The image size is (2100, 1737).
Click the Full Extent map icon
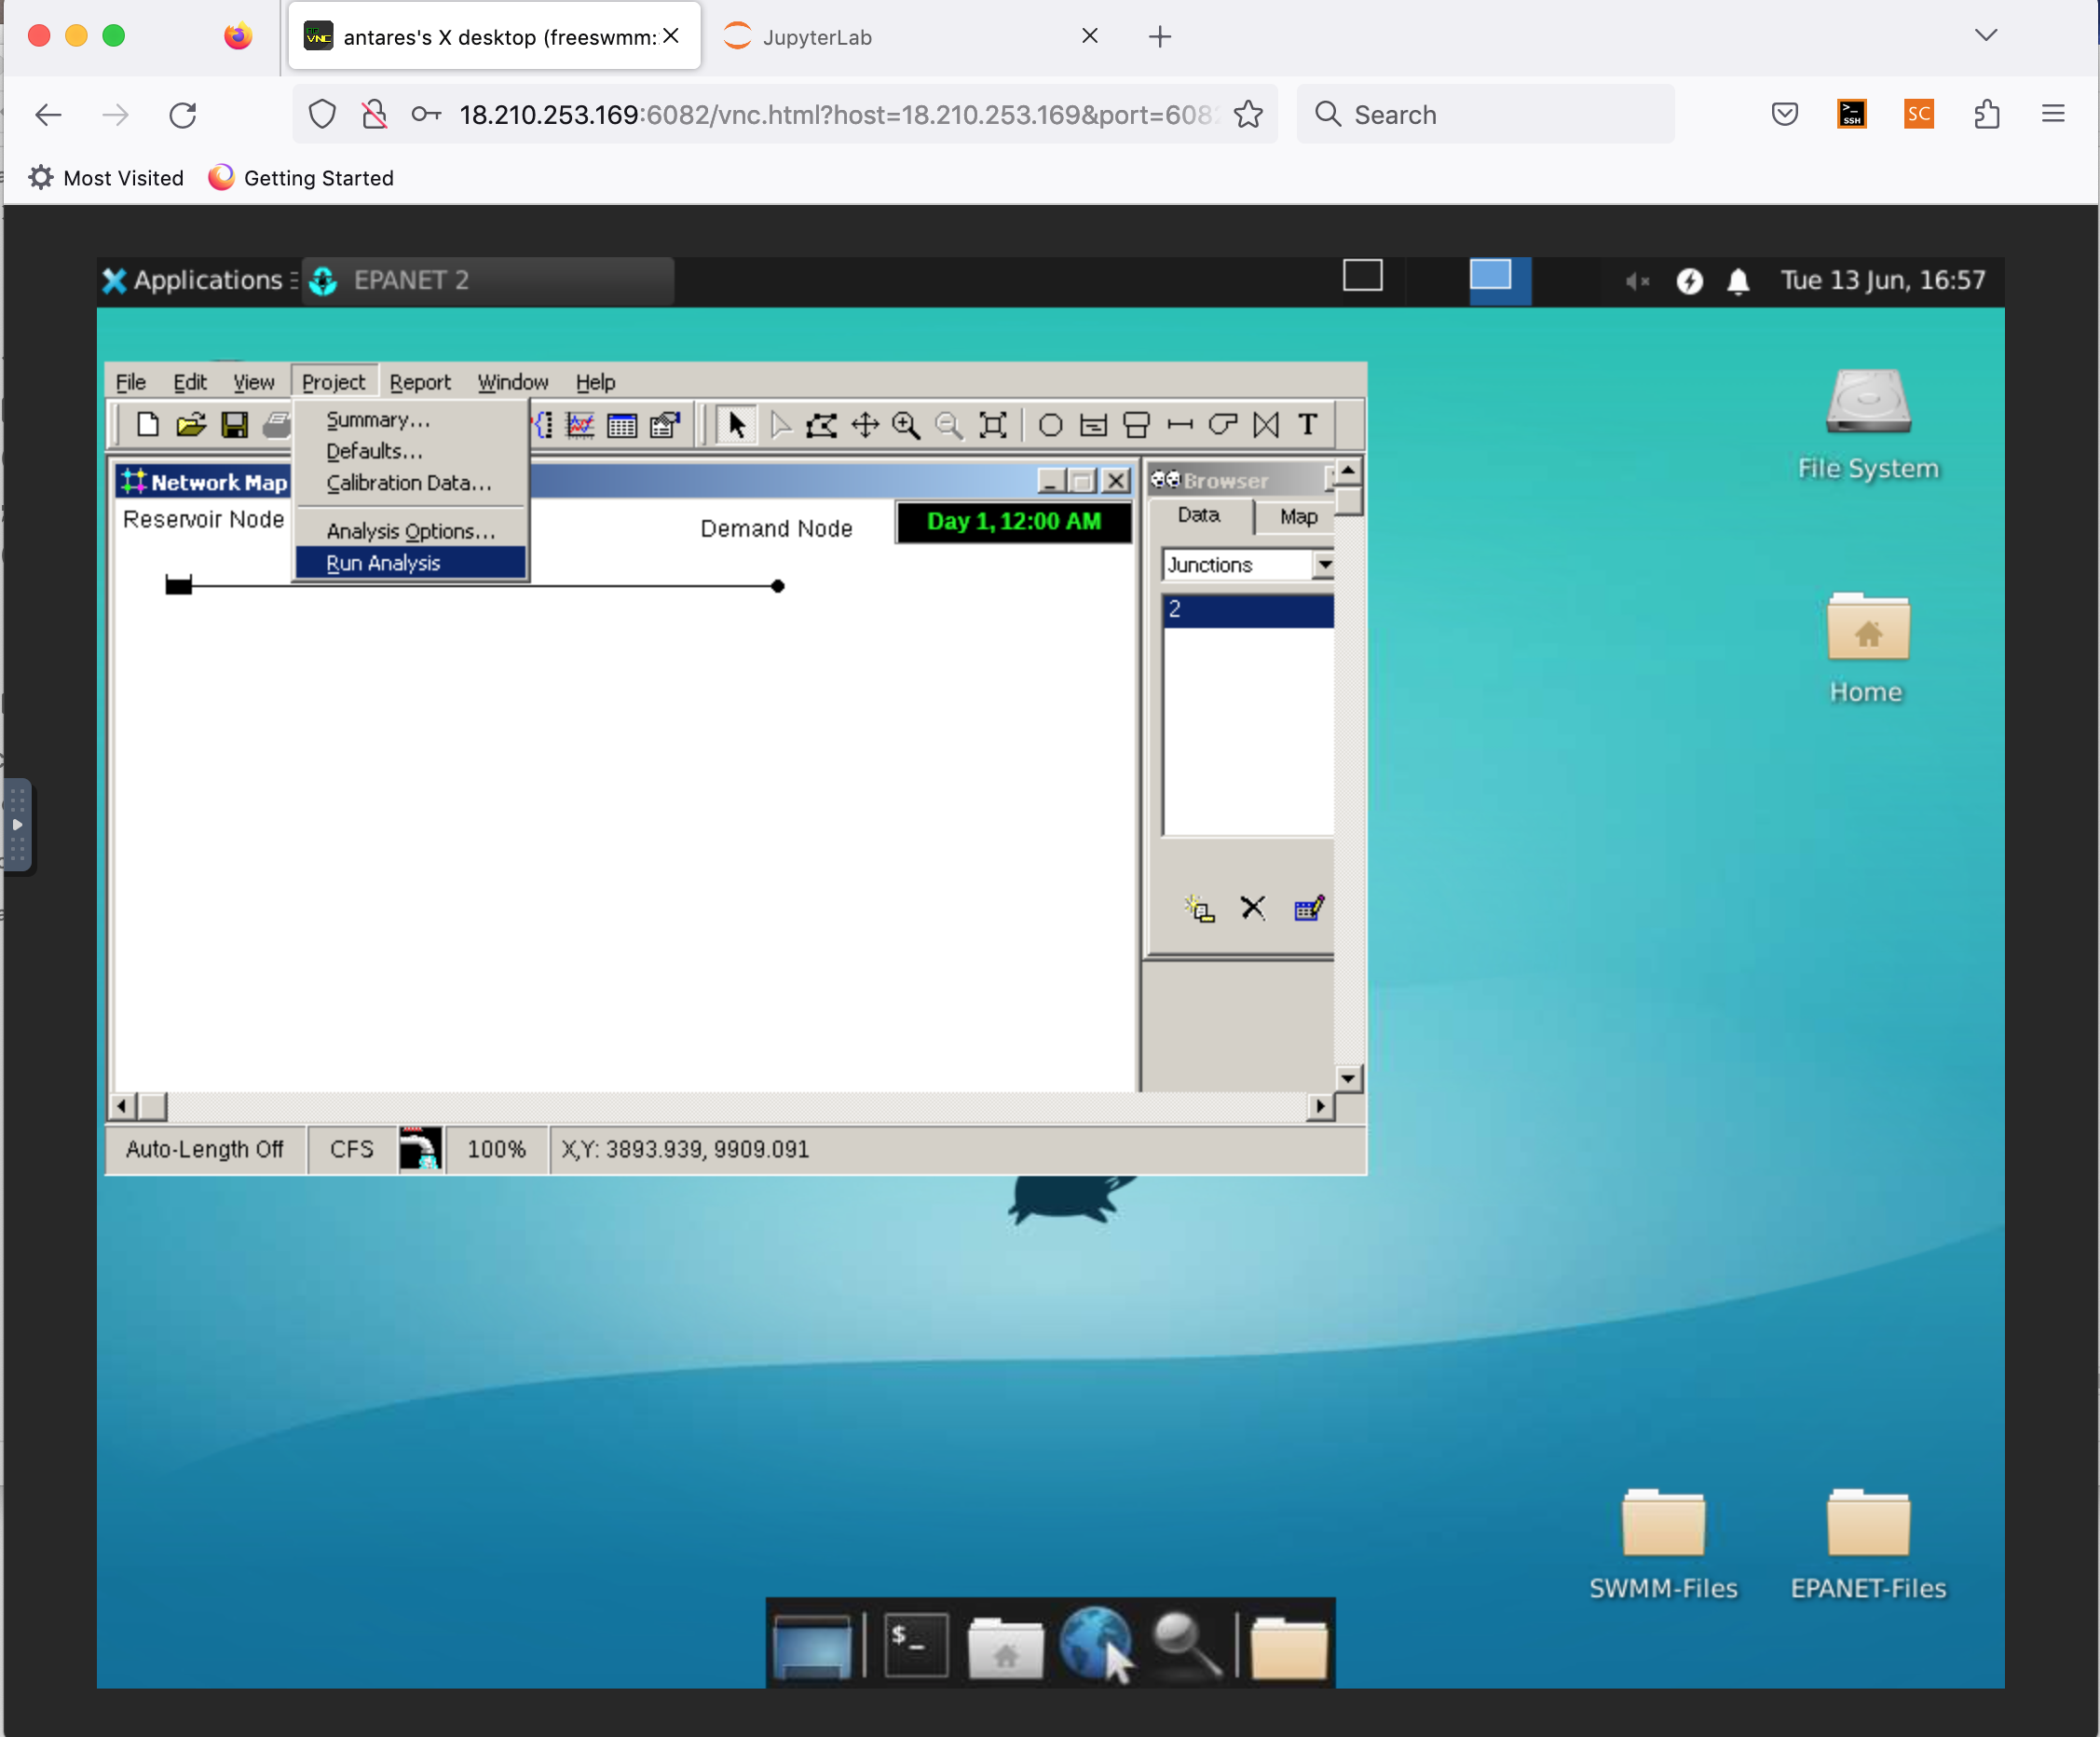pyautogui.click(x=993, y=425)
